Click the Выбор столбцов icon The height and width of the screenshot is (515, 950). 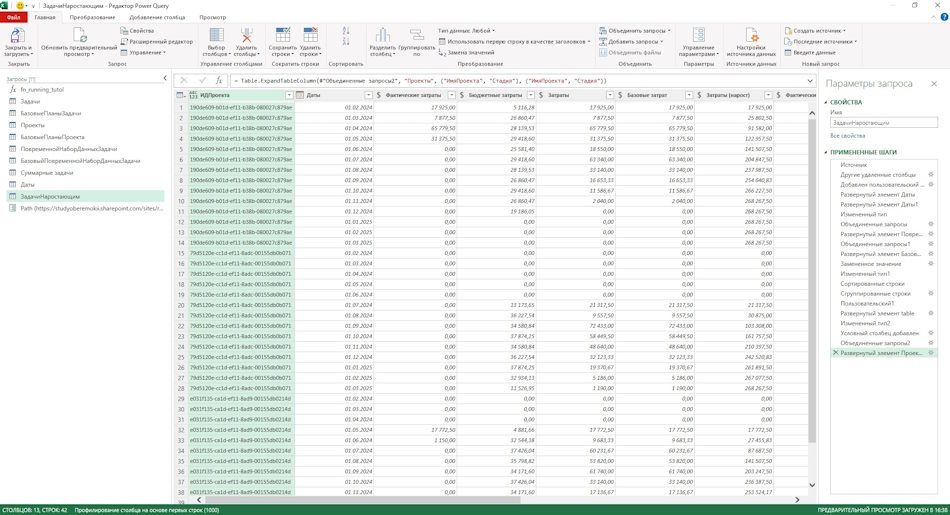tap(216, 35)
